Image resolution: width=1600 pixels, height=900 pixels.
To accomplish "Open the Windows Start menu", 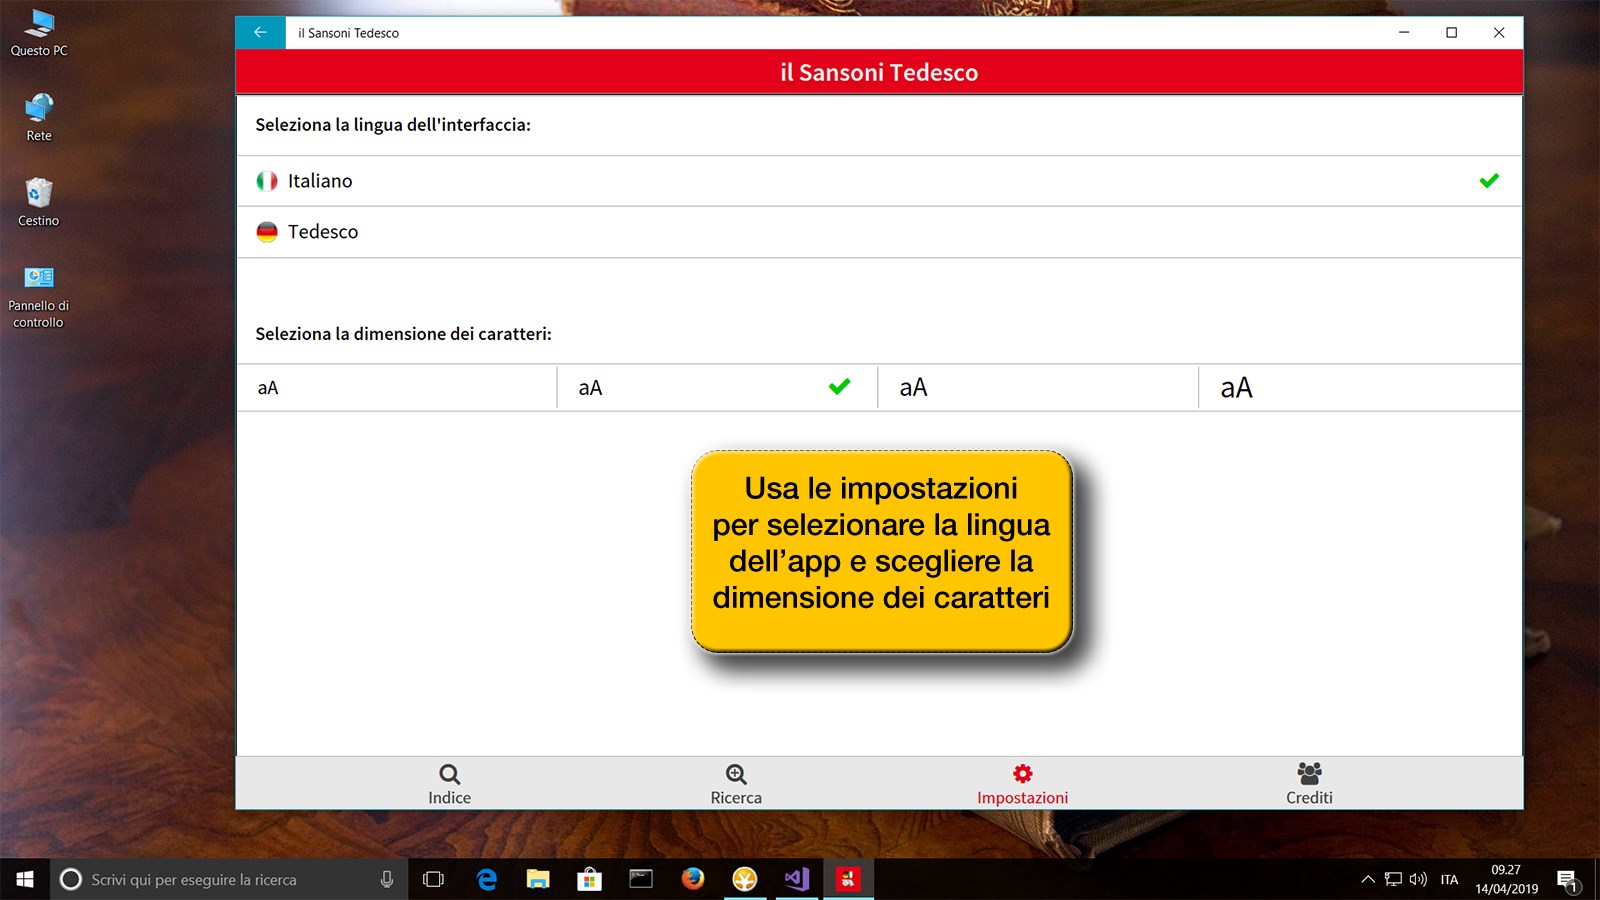I will 25,879.
